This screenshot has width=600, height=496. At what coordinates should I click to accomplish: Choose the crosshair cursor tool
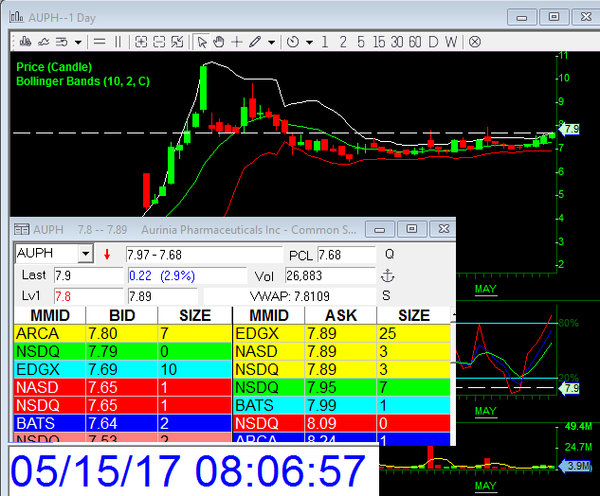pyautogui.click(x=237, y=41)
